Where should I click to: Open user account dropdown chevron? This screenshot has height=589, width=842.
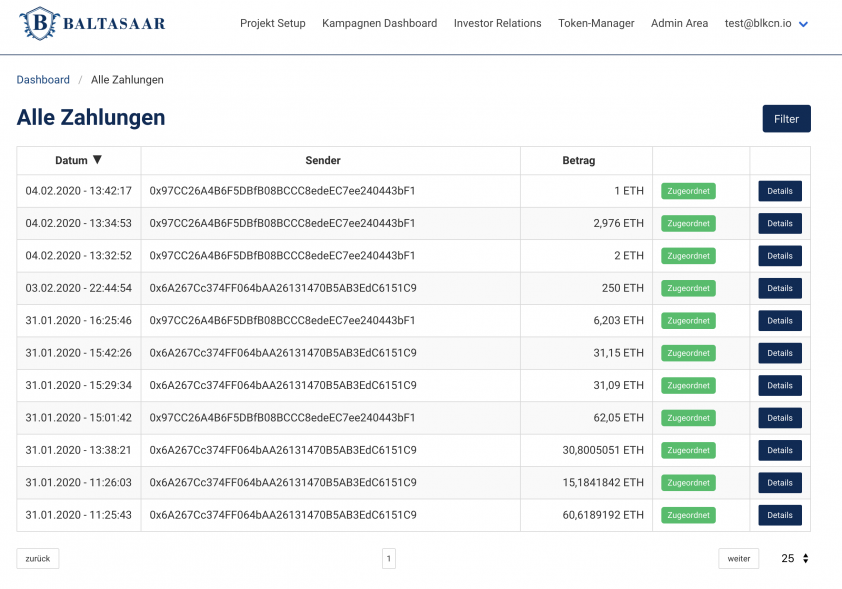(x=803, y=24)
